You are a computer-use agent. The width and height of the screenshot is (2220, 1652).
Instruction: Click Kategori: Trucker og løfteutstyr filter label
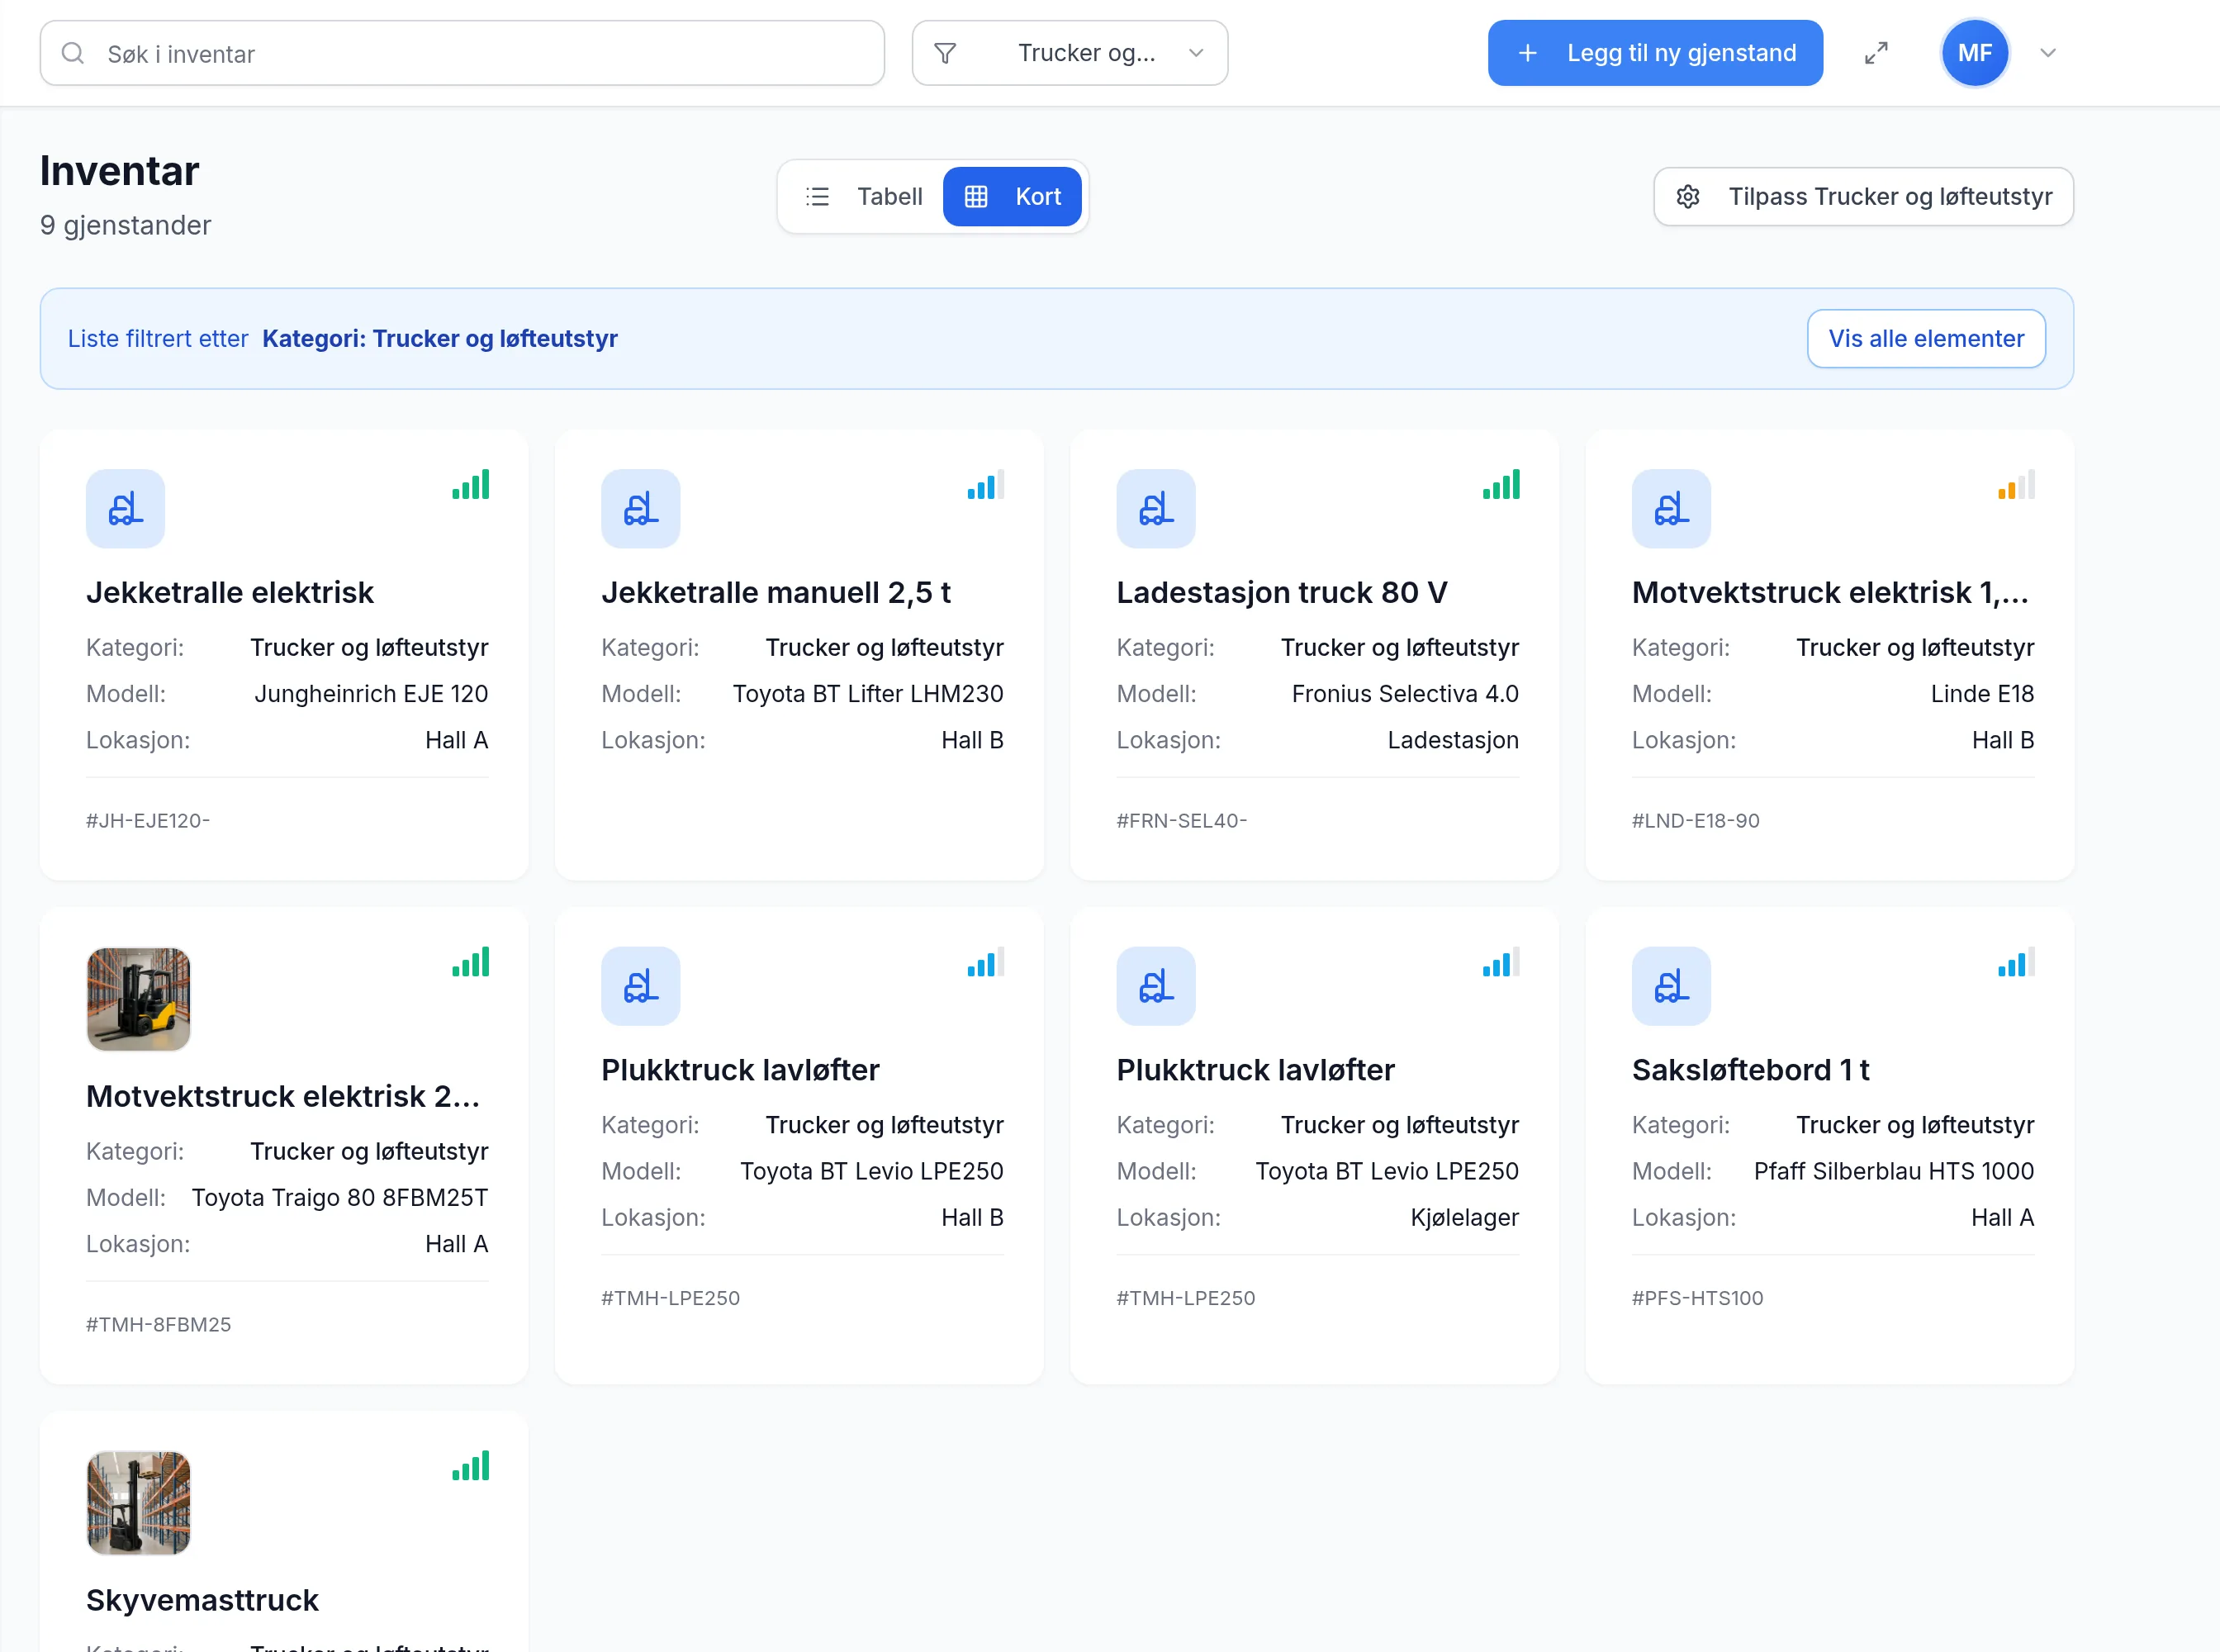coord(440,339)
